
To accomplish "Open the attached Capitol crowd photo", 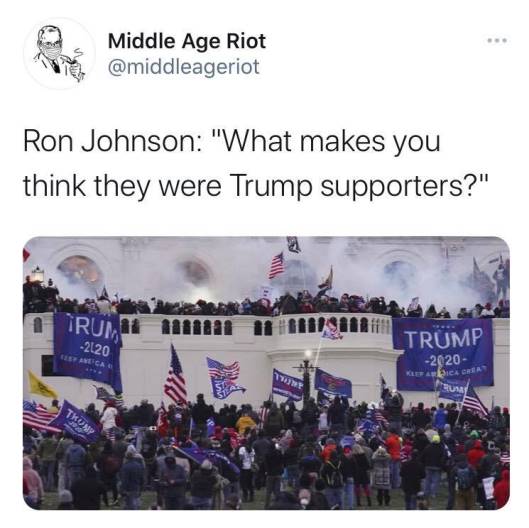I will (x=267, y=373).
